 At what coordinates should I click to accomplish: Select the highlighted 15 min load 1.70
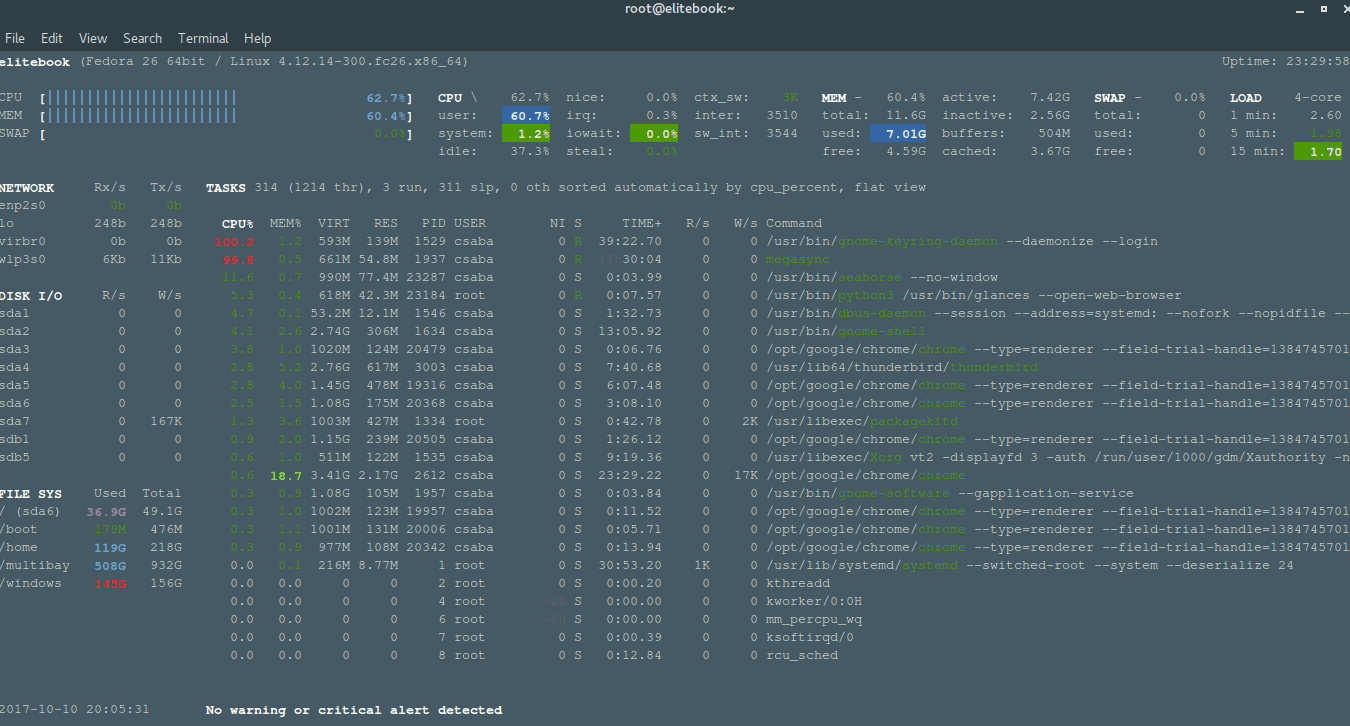tap(1318, 152)
